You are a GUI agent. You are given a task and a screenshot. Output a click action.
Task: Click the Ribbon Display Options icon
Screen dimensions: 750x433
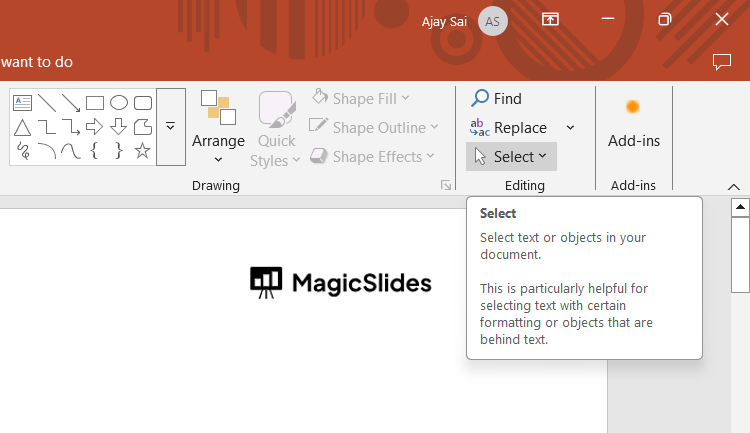[550, 20]
